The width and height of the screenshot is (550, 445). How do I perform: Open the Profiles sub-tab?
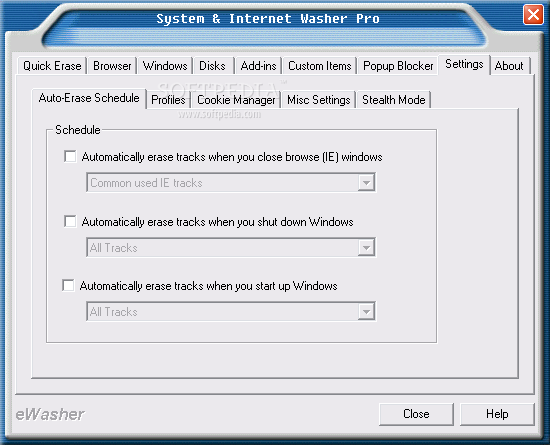(168, 100)
